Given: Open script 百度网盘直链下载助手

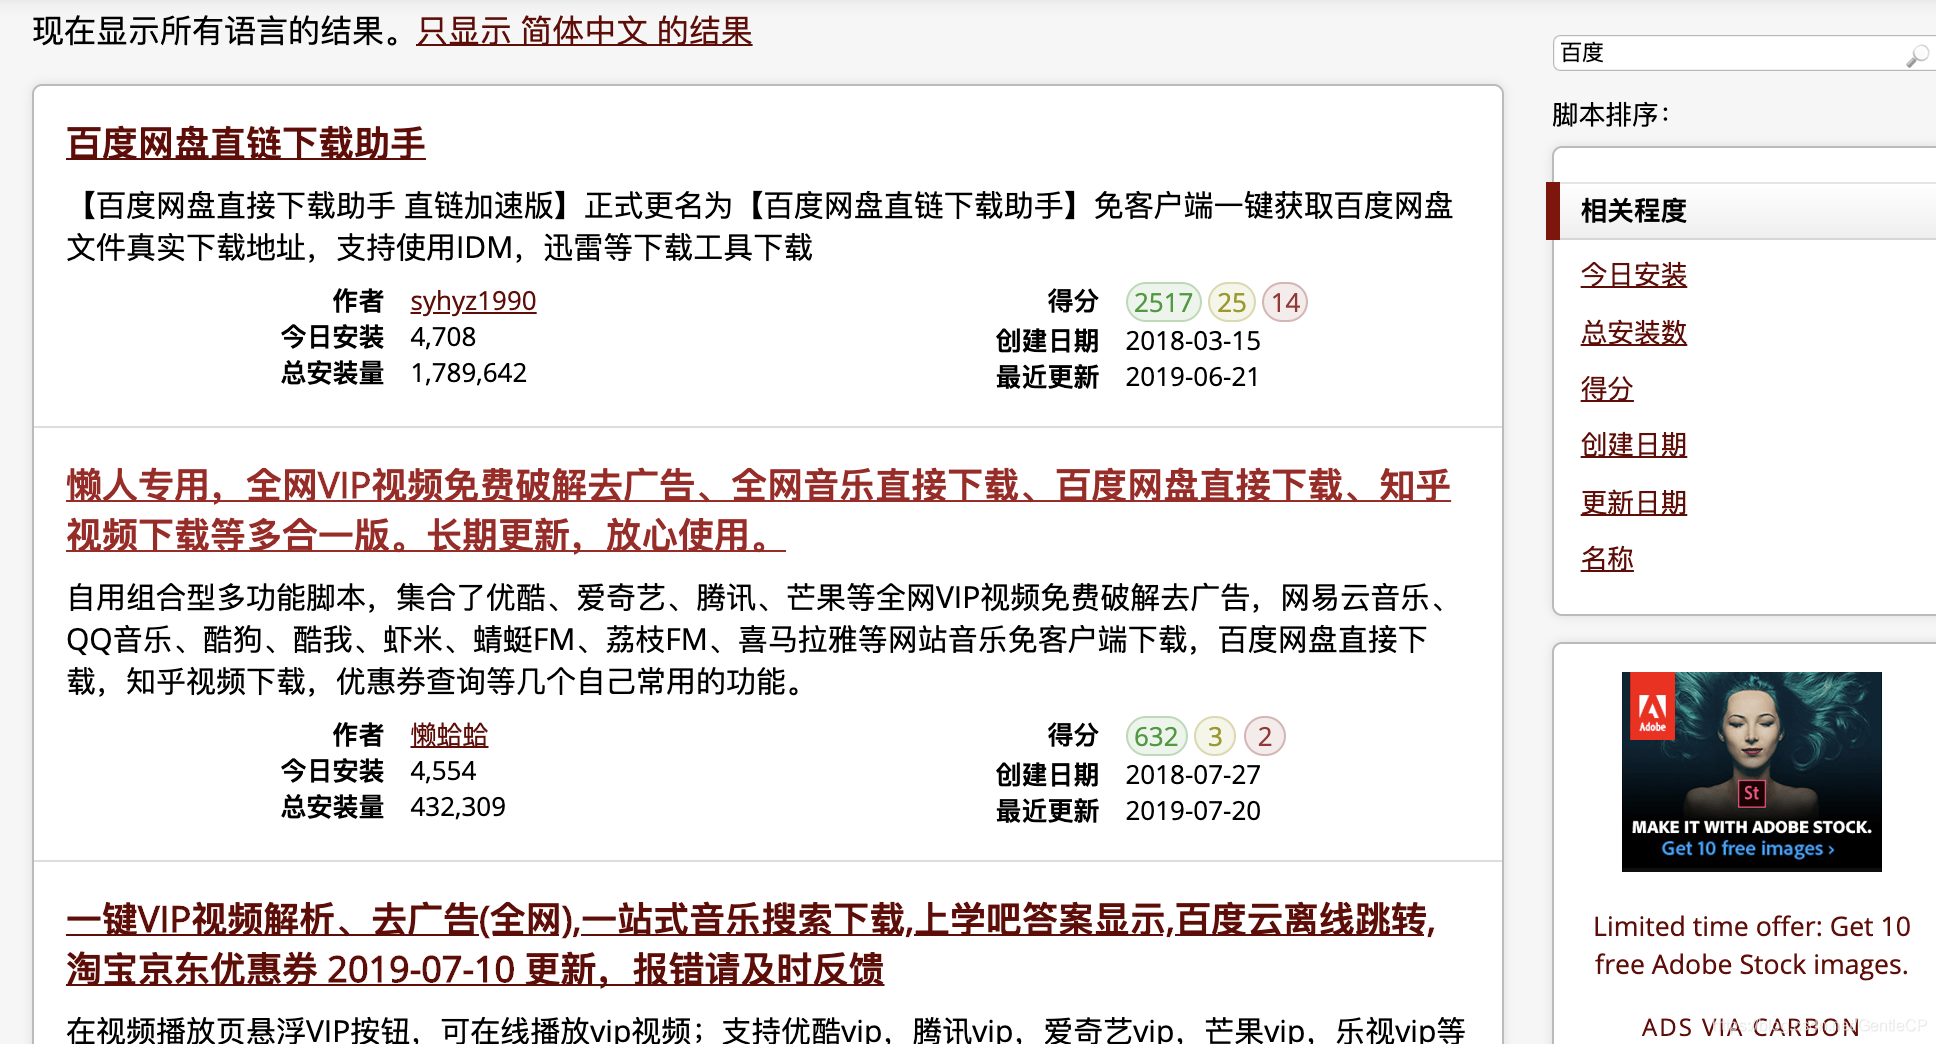Looking at the screenshot, I should 246,143.
